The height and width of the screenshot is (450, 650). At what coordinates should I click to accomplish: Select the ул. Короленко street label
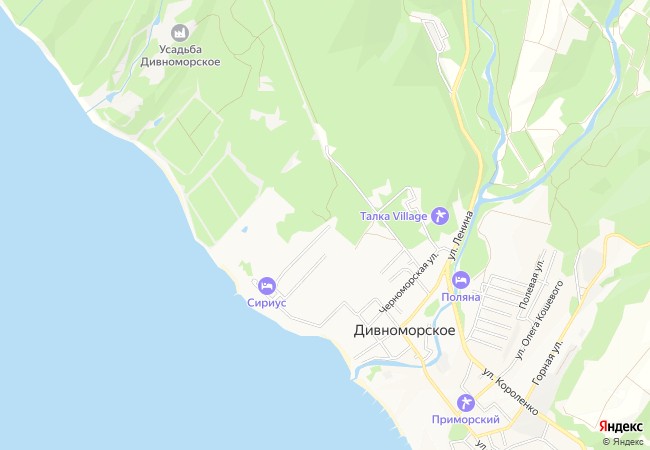pyautogui.click(x=510, y=392)
